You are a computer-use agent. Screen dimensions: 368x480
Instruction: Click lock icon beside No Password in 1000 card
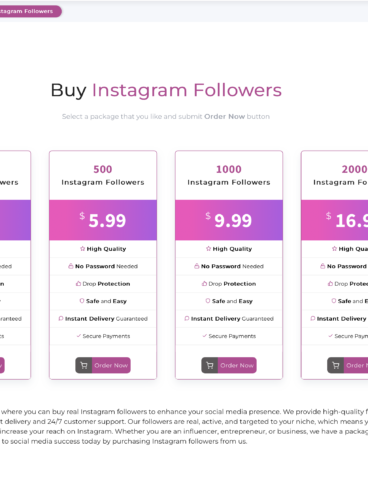(197, 266)
